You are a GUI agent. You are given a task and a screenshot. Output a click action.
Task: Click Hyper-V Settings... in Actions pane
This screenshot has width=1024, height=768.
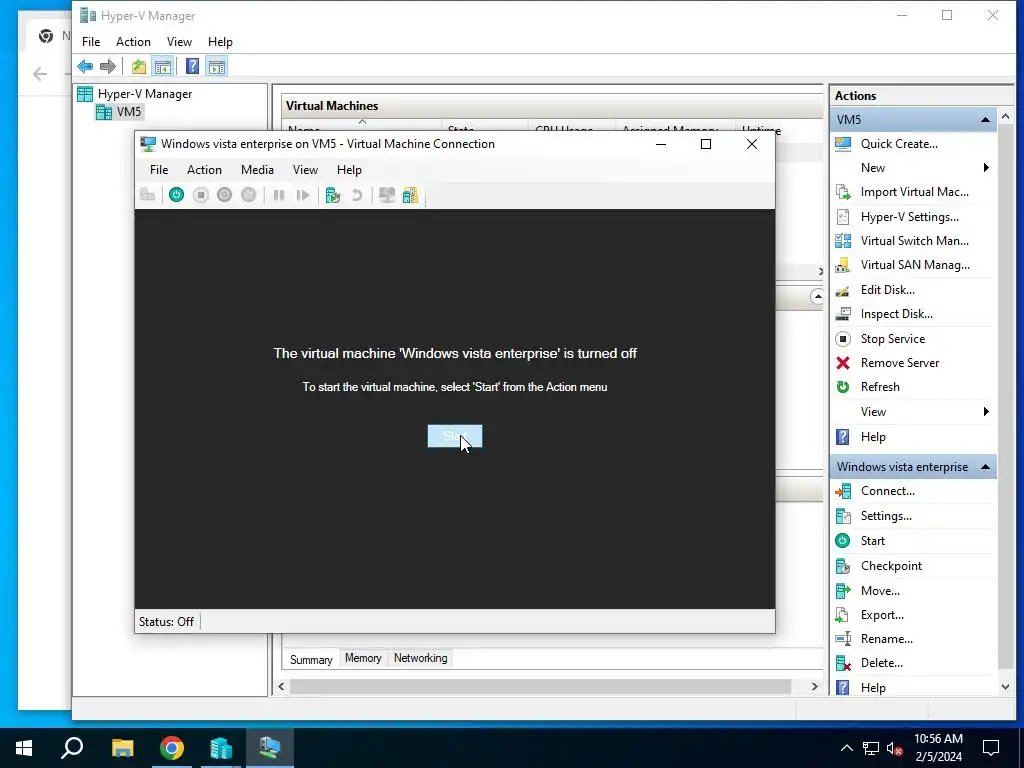click(910, 217)
